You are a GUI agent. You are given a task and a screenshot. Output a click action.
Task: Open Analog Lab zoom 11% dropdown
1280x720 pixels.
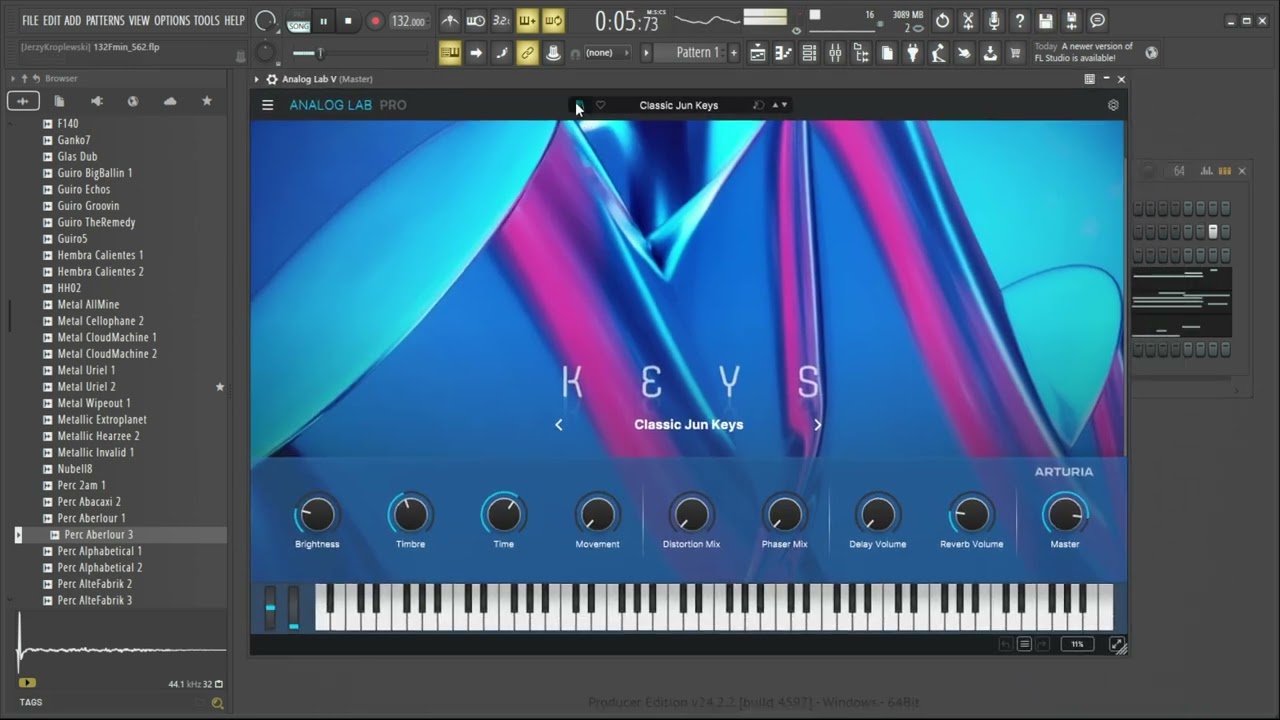coord(1078,644)
